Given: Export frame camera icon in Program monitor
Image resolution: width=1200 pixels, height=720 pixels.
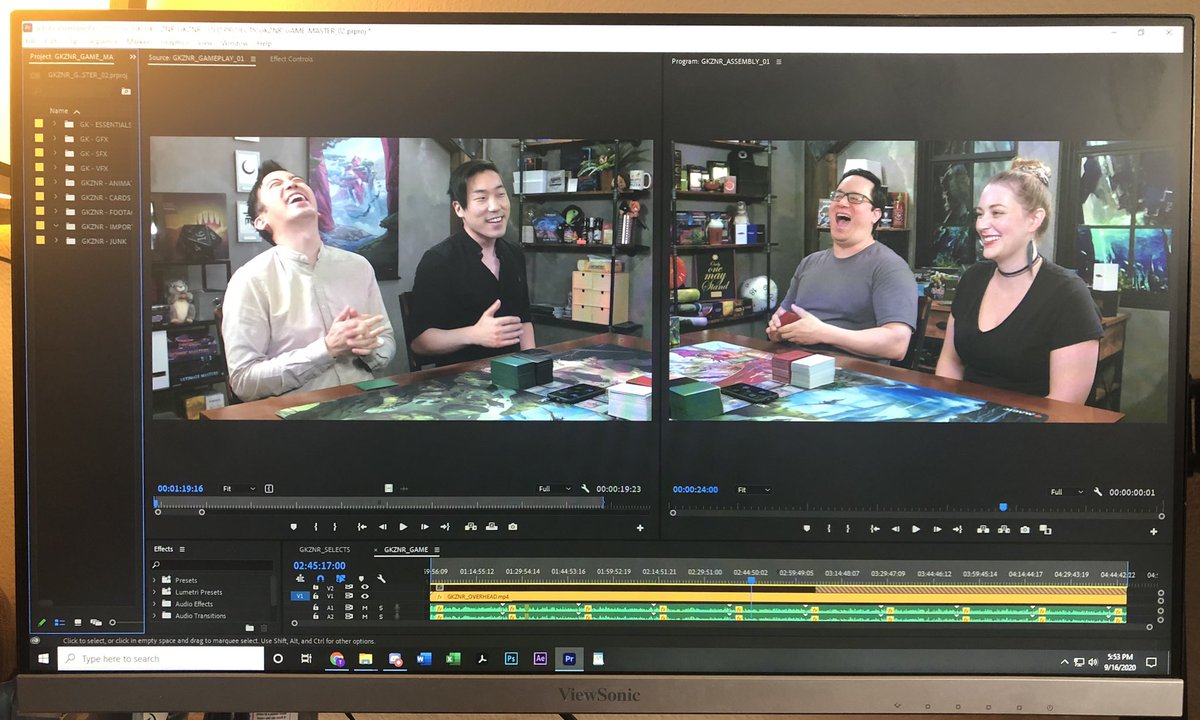Looking at the screenshot, I should point(1025,529).
